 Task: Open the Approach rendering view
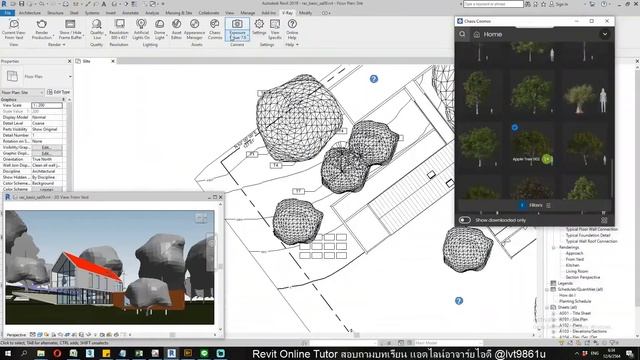[x=574, y=253]
